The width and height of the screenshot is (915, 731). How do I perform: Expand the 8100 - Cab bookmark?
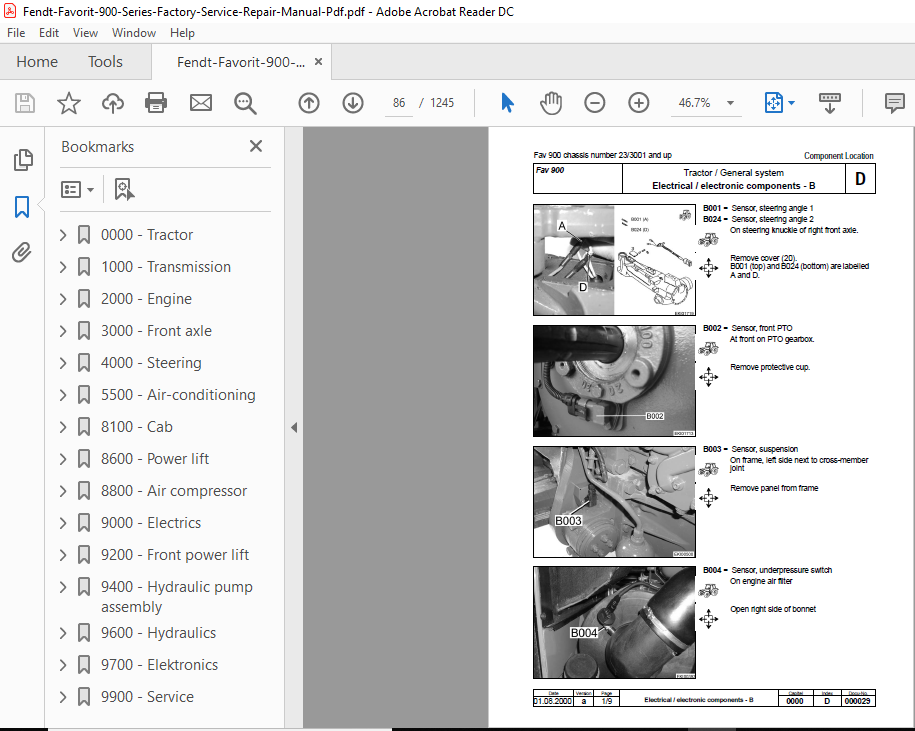point(63,427)
